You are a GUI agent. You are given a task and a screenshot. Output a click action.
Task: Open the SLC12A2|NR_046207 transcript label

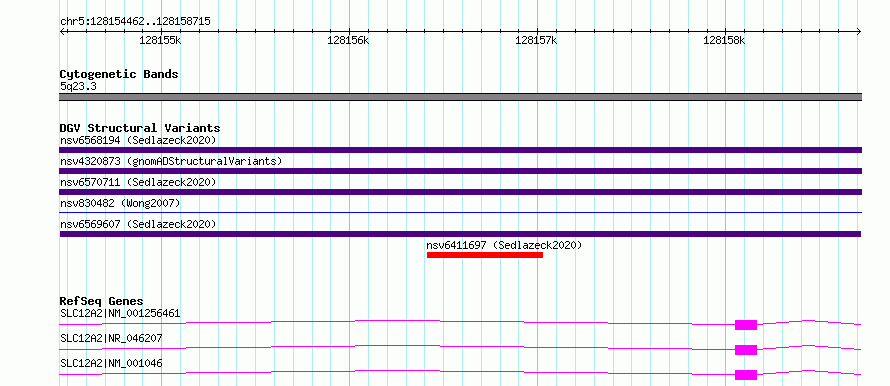[x=111, y=338]
